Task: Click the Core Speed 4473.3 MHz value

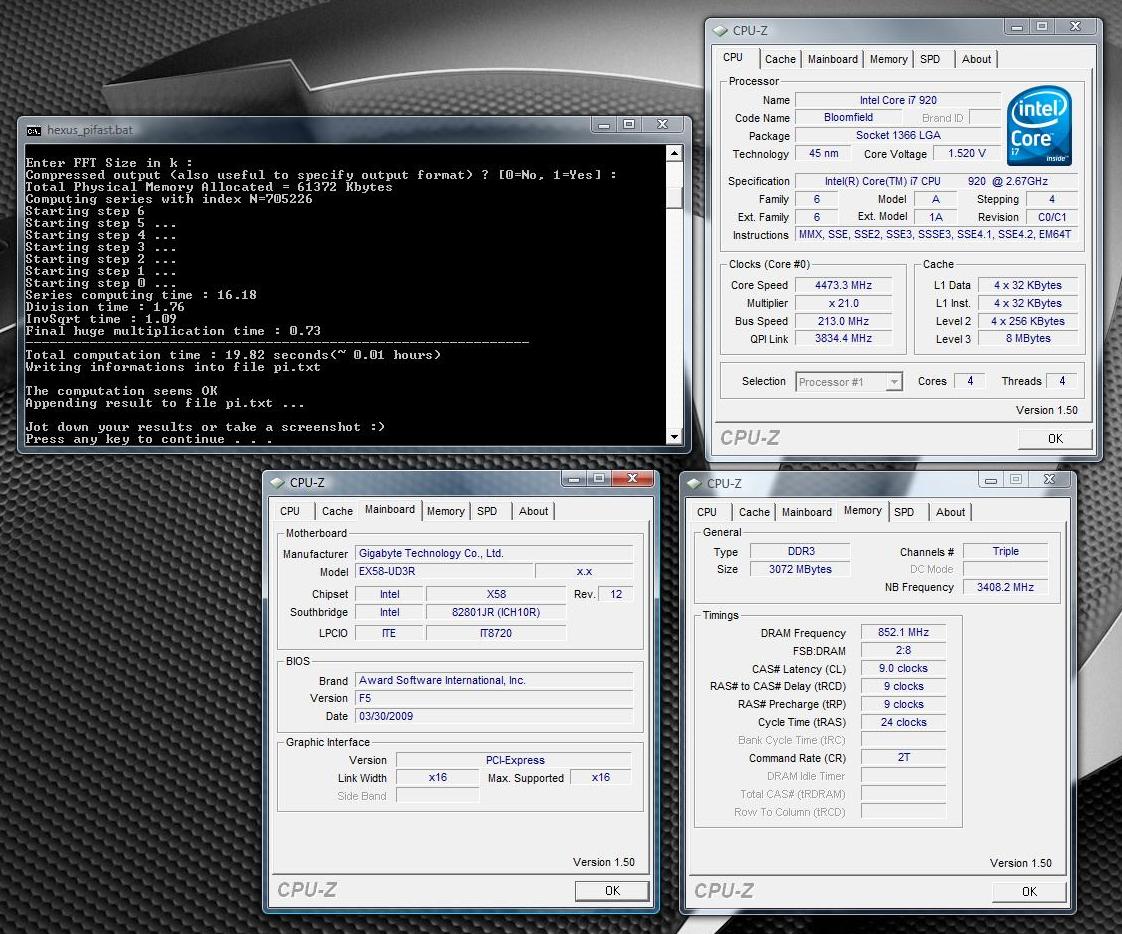Action: 844,285
